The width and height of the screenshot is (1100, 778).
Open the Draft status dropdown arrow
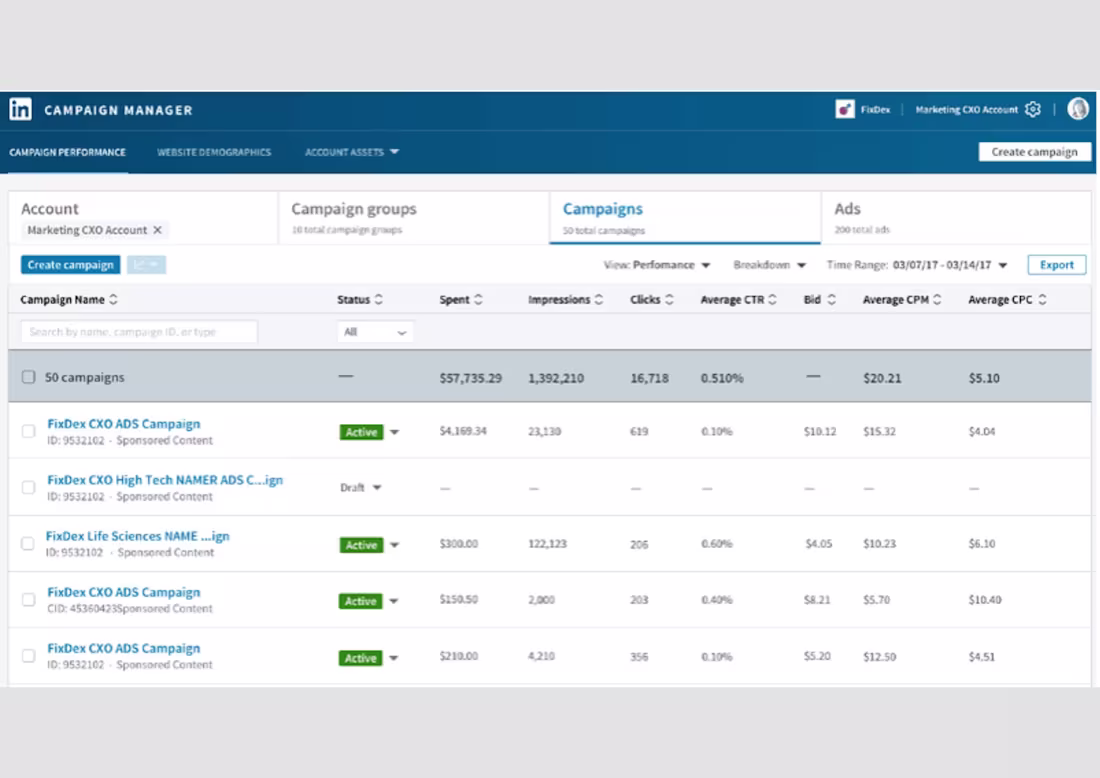tap(377, 488)
